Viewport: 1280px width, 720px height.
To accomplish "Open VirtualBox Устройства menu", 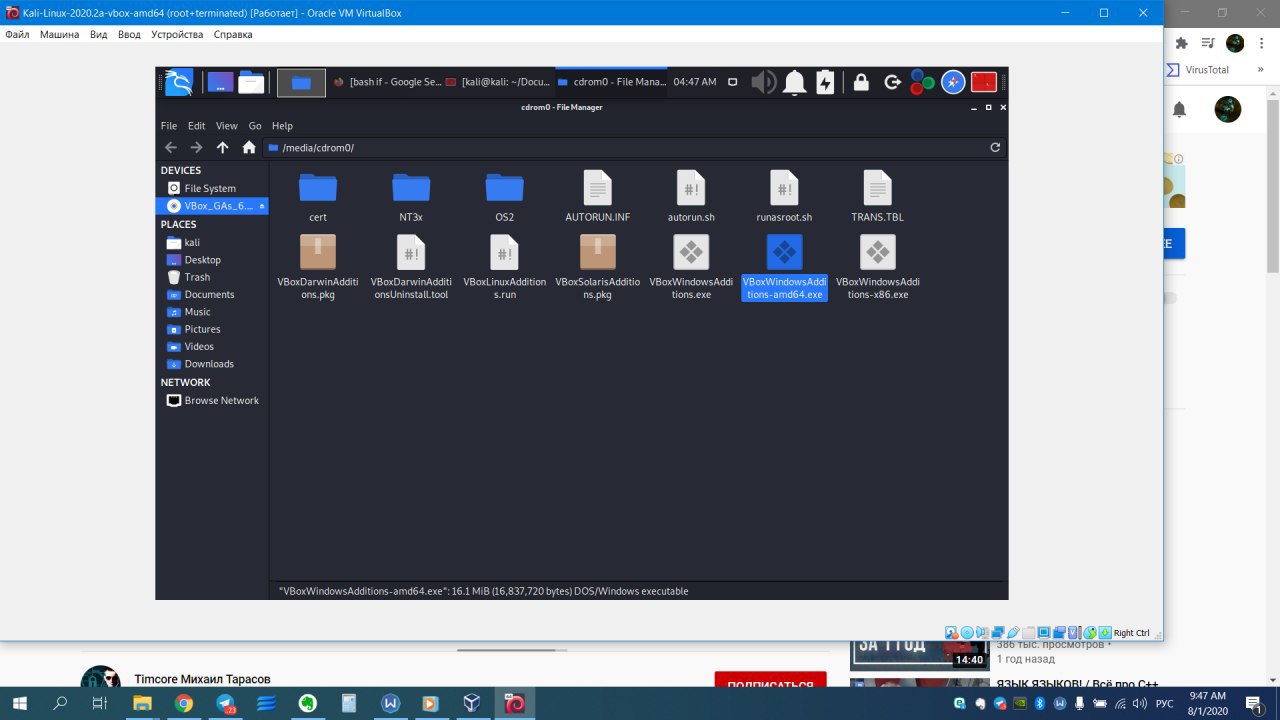I will click(x=177, y=34).
